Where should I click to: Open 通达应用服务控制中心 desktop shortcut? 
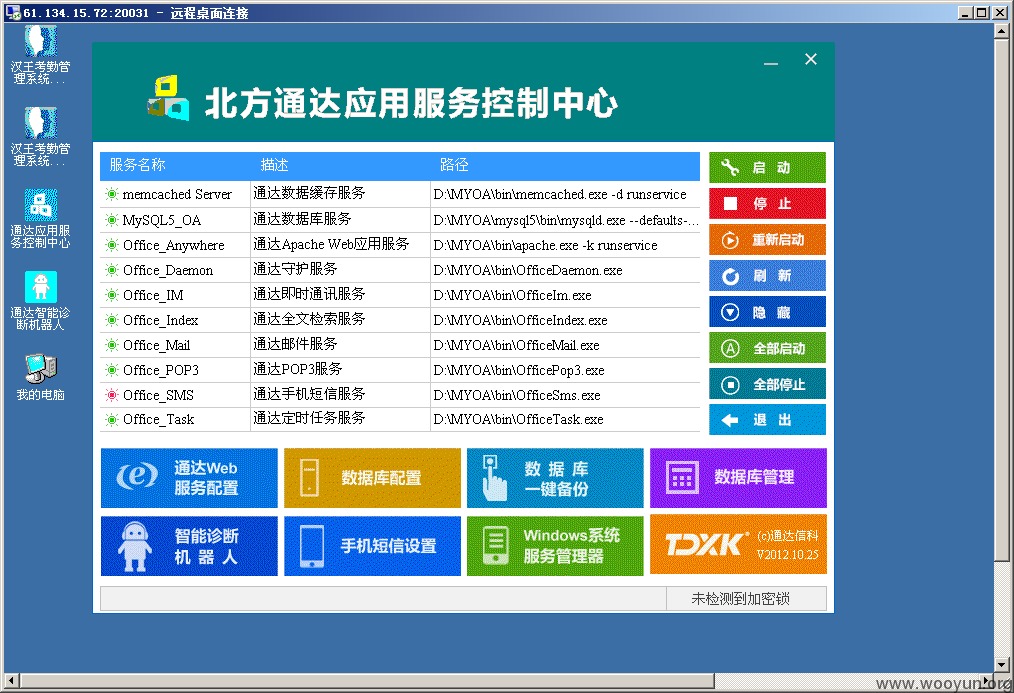click(x=40, y=219)
